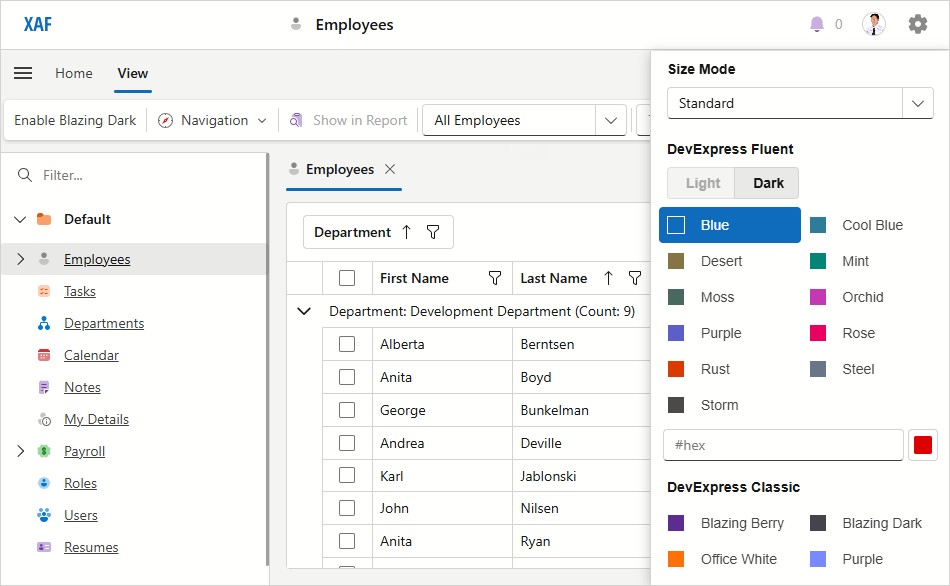Check the checkbox on Alberta Berntsen's row

tap(347, 343)
